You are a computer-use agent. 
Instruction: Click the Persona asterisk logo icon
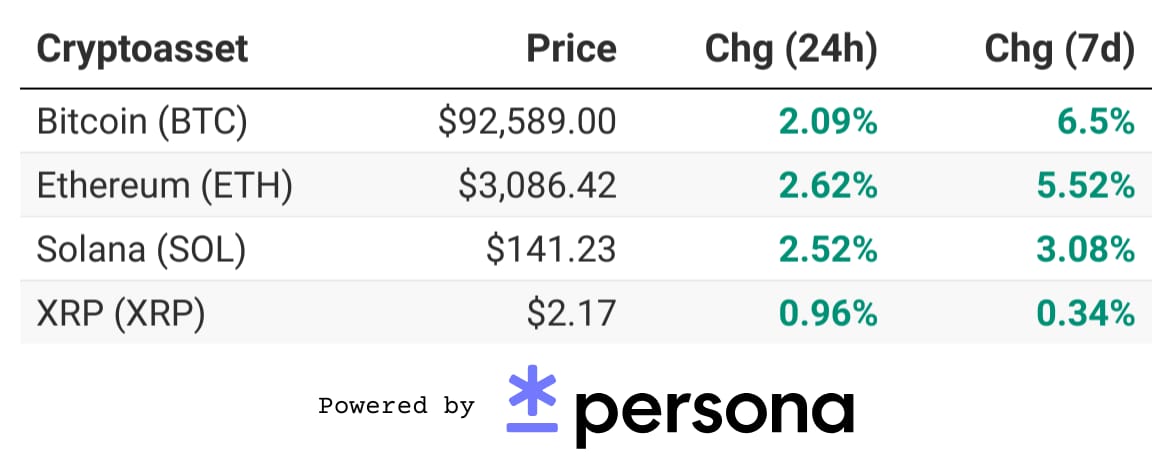(532, 398)
